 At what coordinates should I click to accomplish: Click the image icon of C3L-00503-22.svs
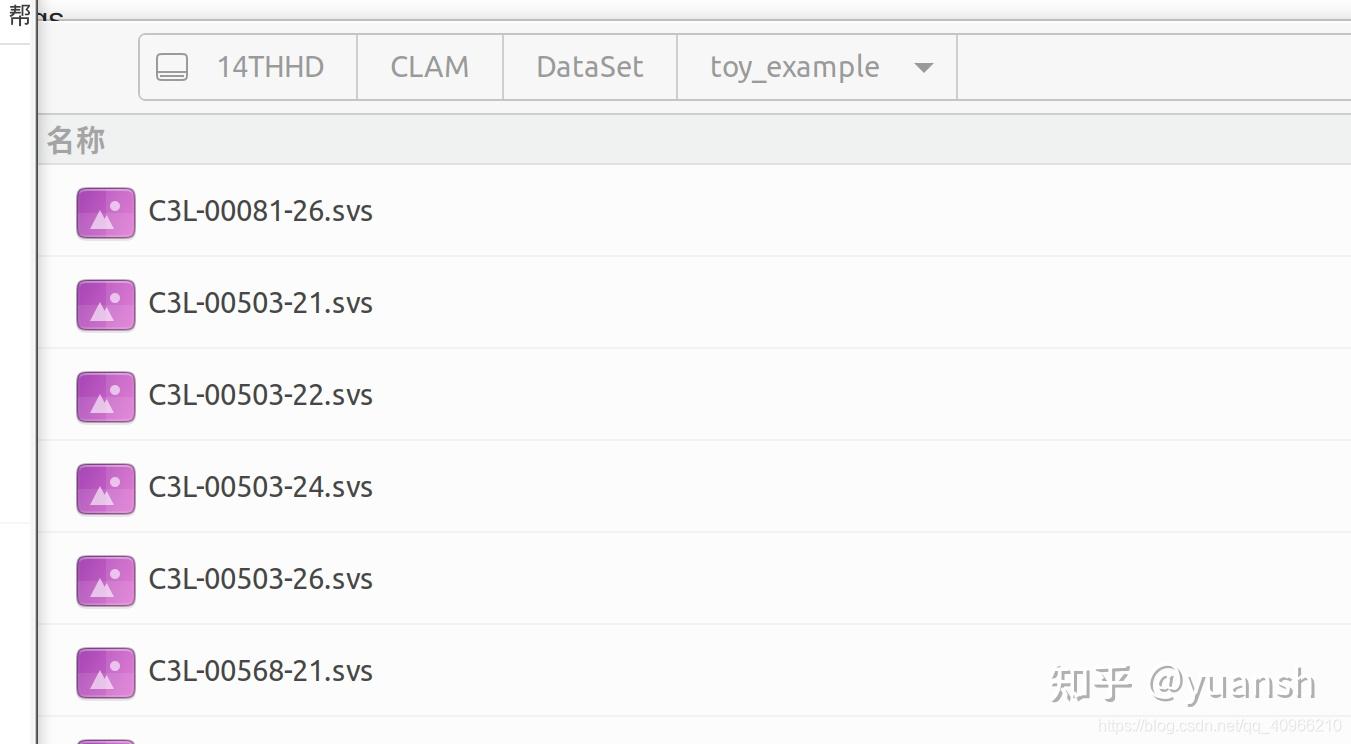105,396
